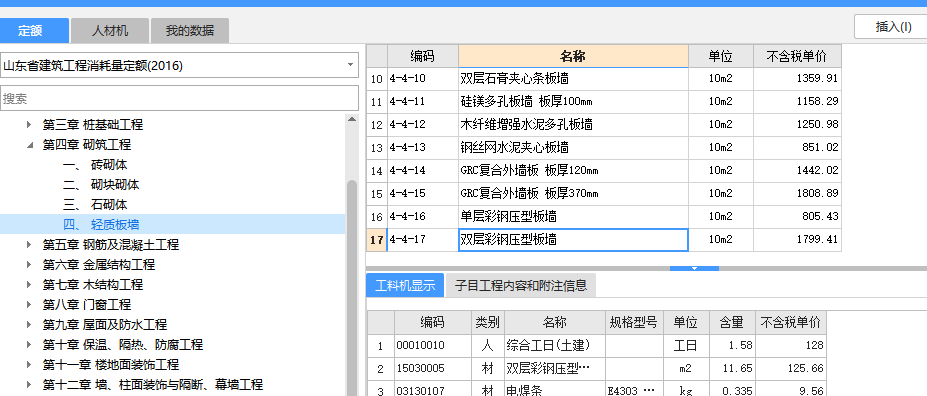This screenshot has width=927, height=396.
Task: Click the 含量 column header
Action: point(732,322)
